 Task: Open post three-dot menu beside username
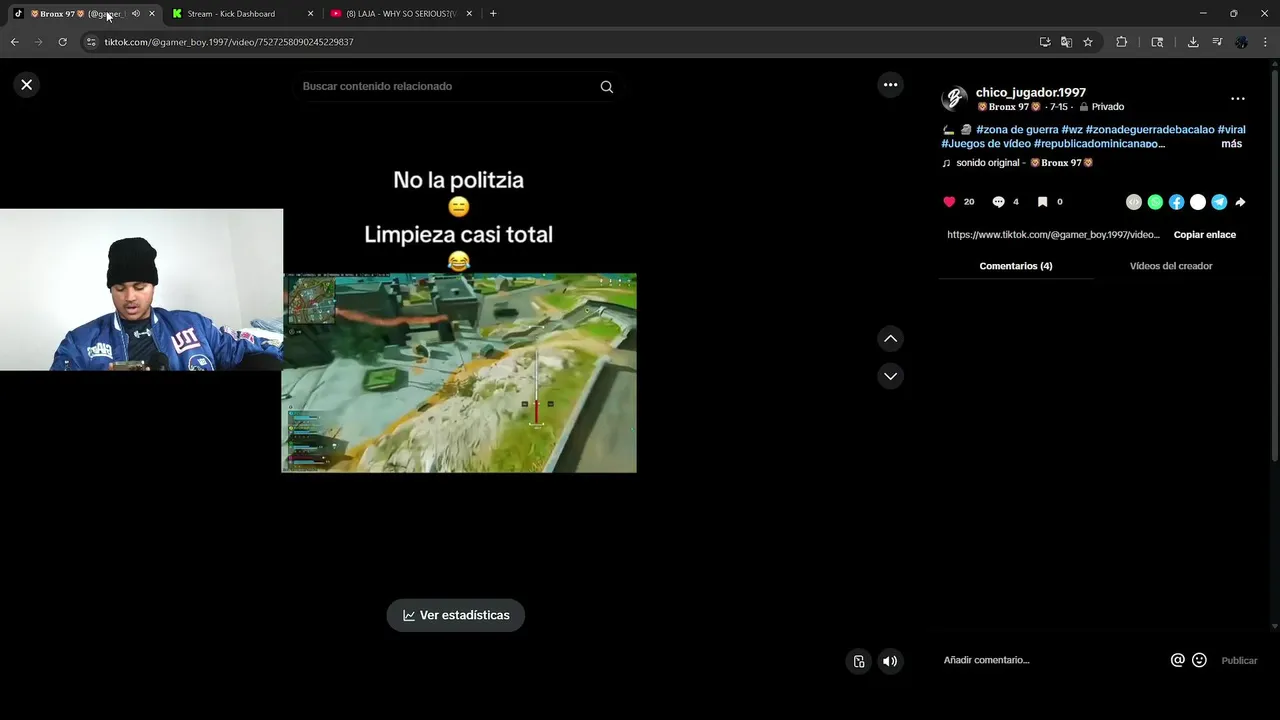(1238, 98)
